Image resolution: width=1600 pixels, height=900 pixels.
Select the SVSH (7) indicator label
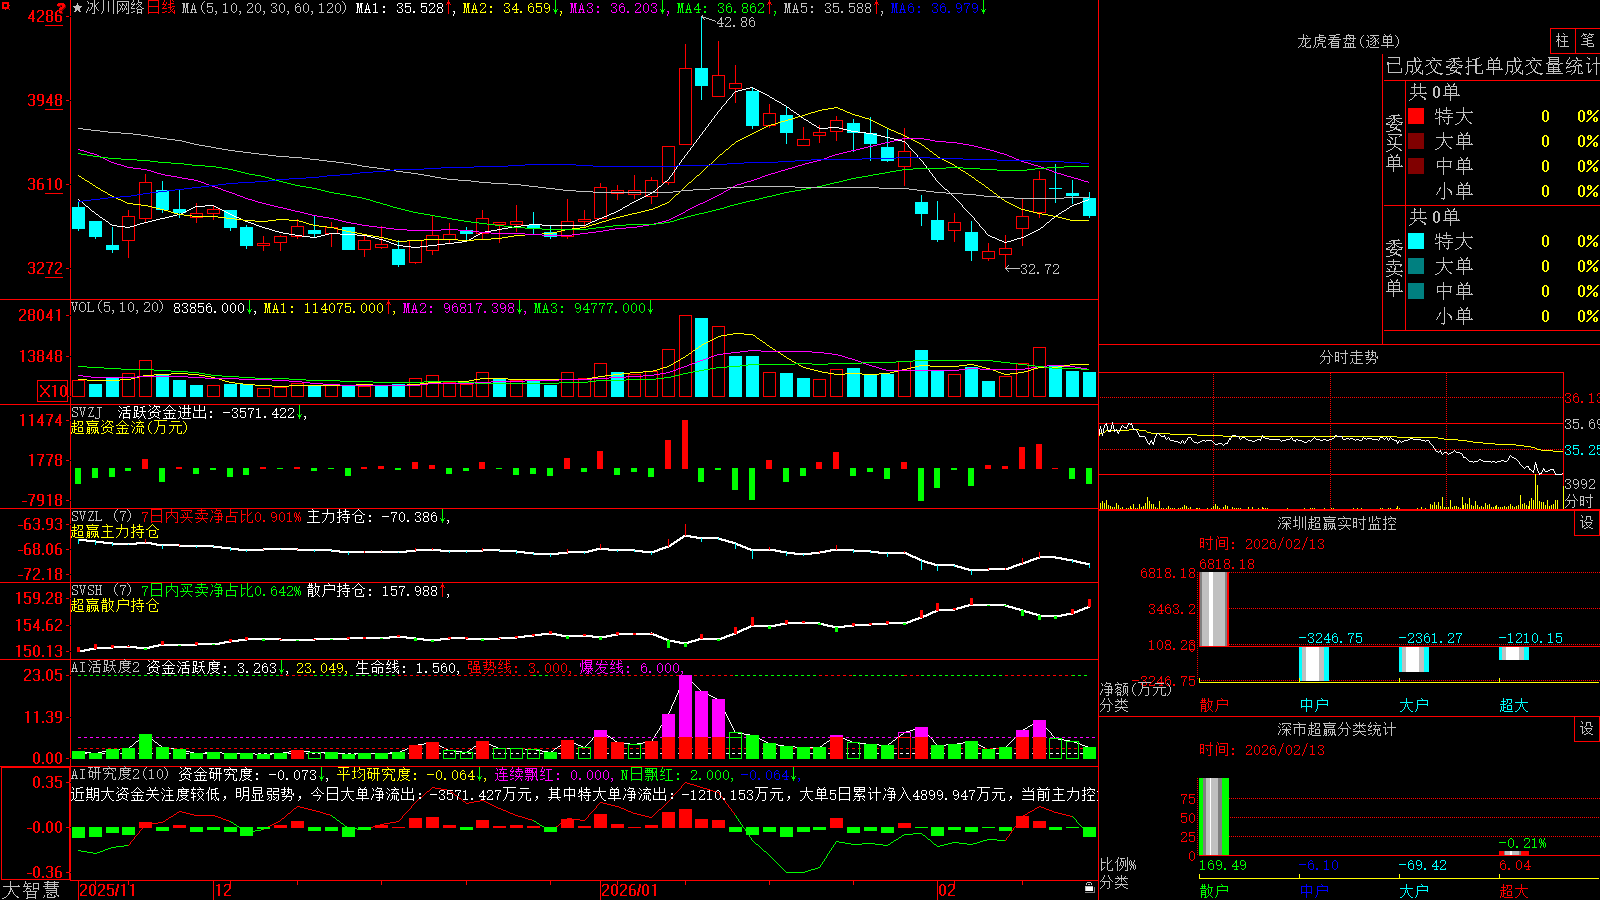(x=101, y=591)
